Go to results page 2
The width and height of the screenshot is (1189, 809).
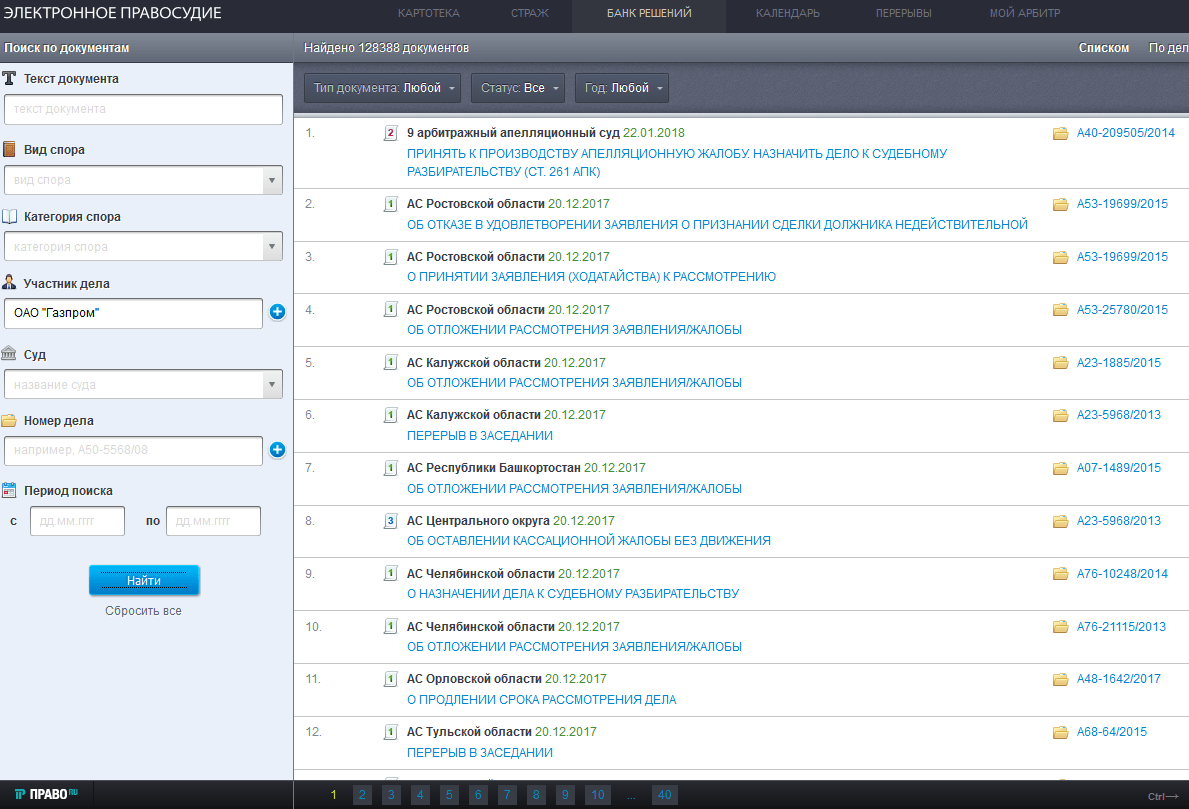coord(362,795)
